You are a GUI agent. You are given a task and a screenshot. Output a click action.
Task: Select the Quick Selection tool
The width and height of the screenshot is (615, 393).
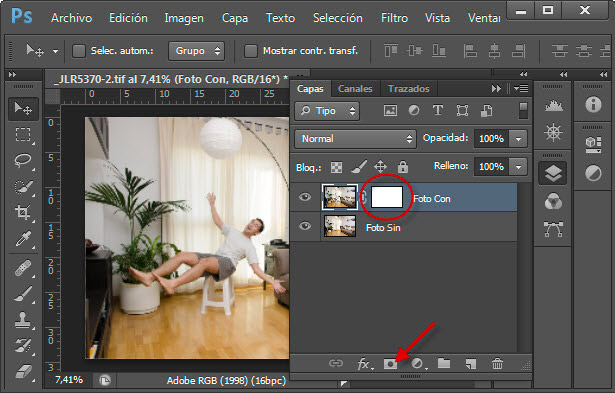(x=23, y=187)
